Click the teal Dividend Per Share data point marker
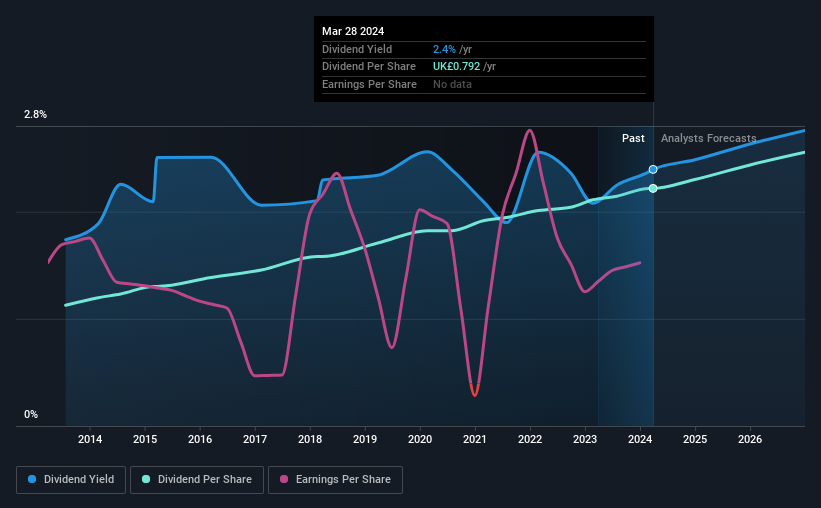 (x=653, y=189)
